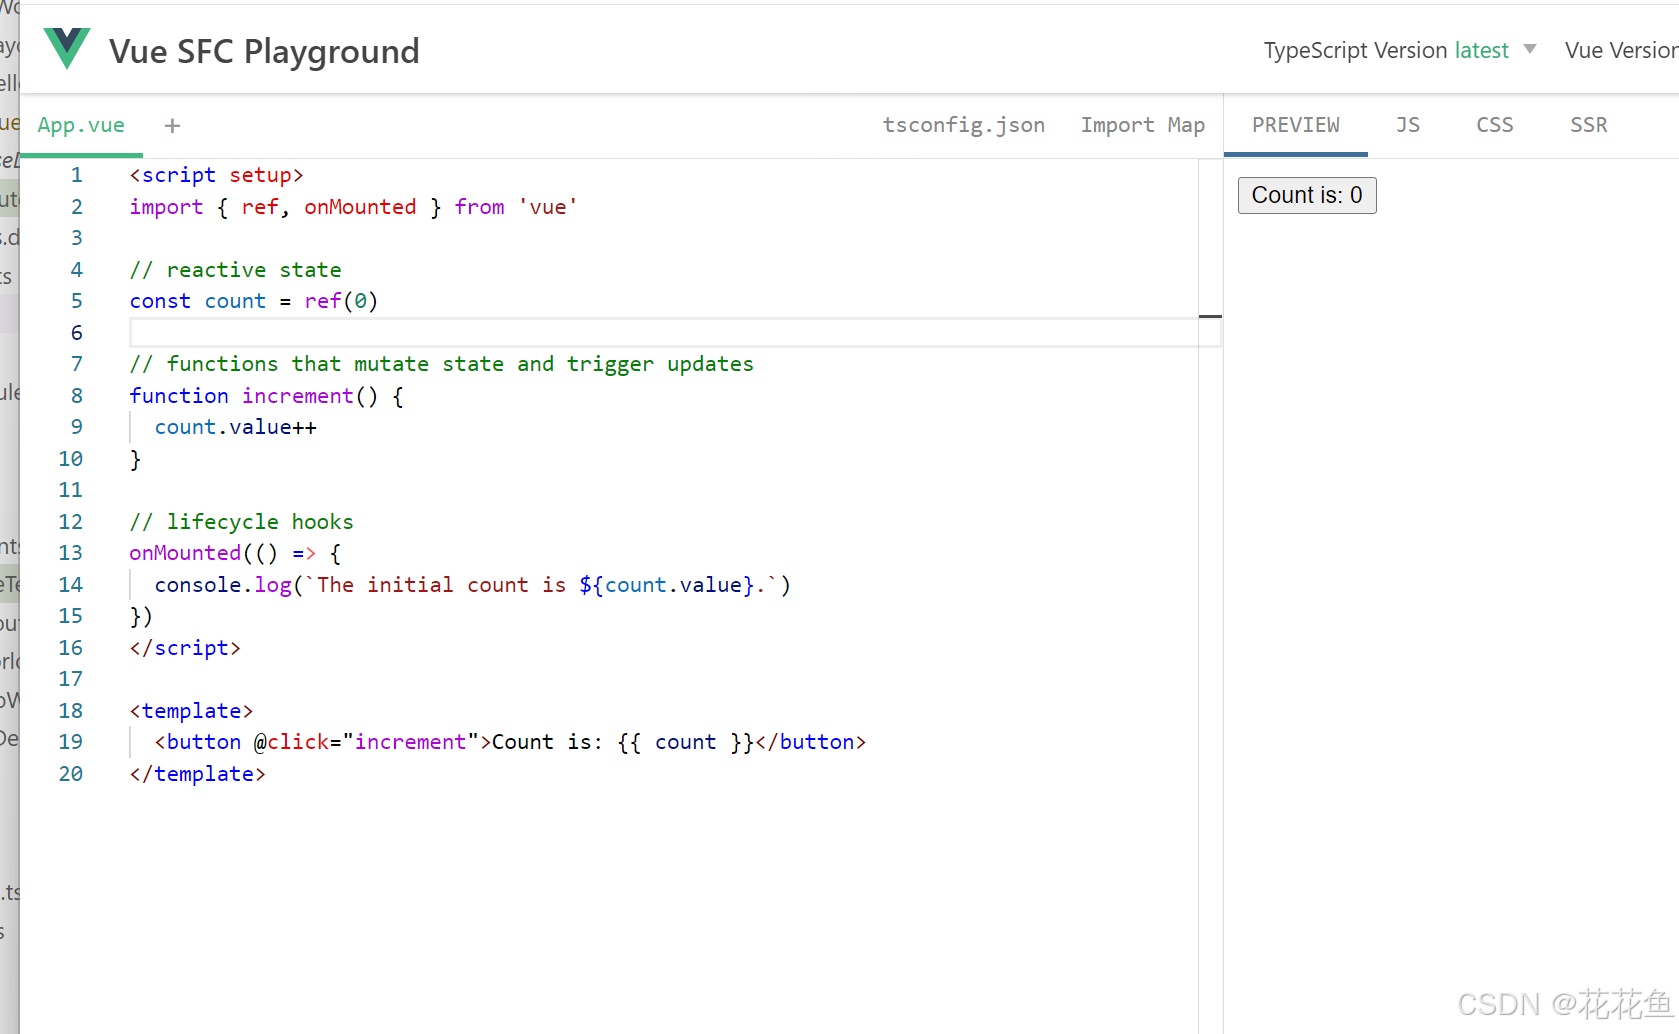Viewport: 1679px width, 1034px height.
Task: Click the Vue logo icon
Action: tap(67, 49)
